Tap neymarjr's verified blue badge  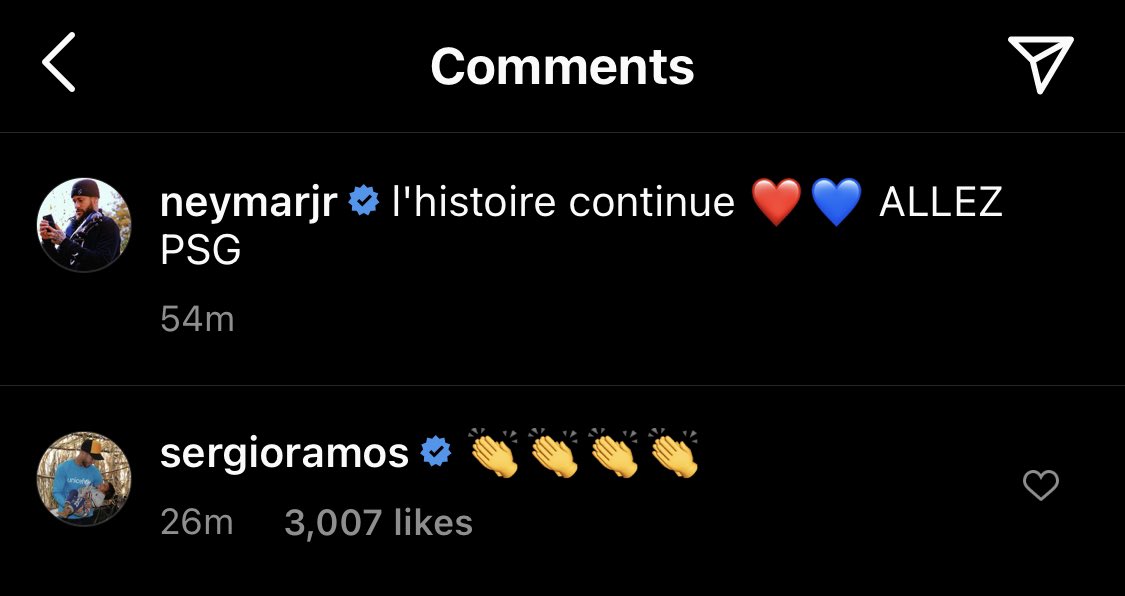364,202
